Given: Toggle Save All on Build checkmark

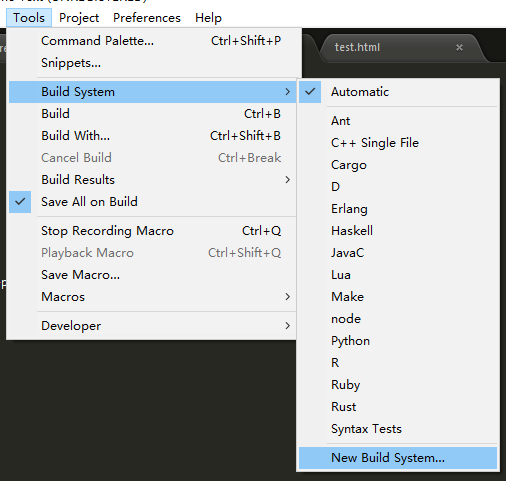Looking at the screenshot, I should [20, 202].
